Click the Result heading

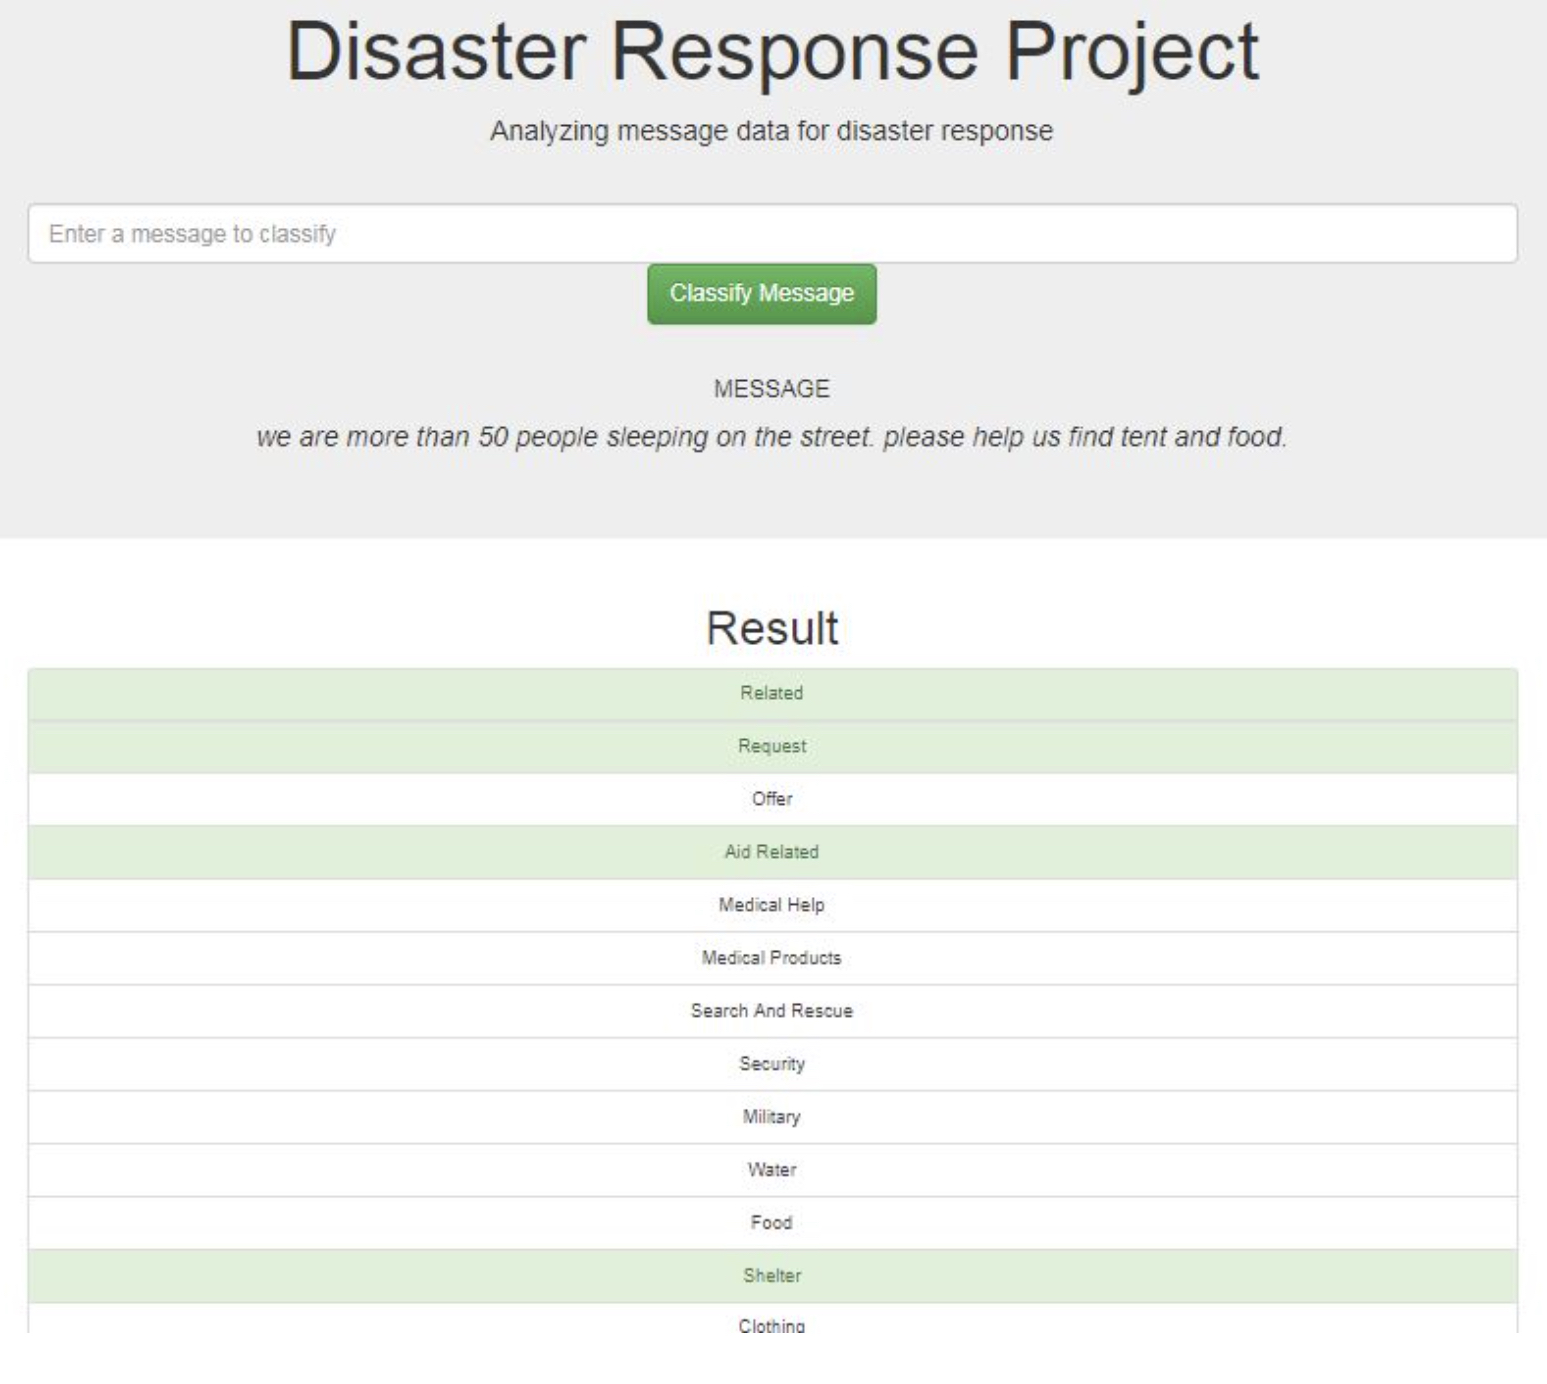(772, 629)
